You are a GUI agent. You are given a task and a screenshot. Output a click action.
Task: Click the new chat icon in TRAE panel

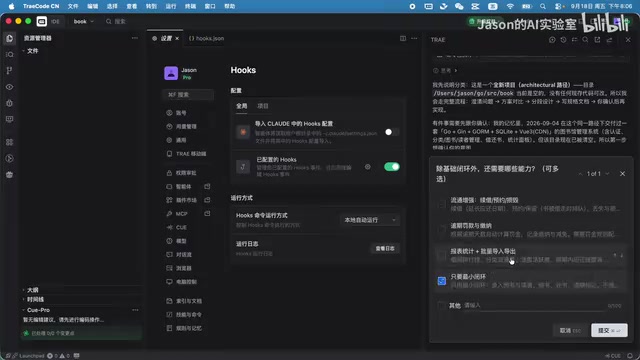point(552,40)
